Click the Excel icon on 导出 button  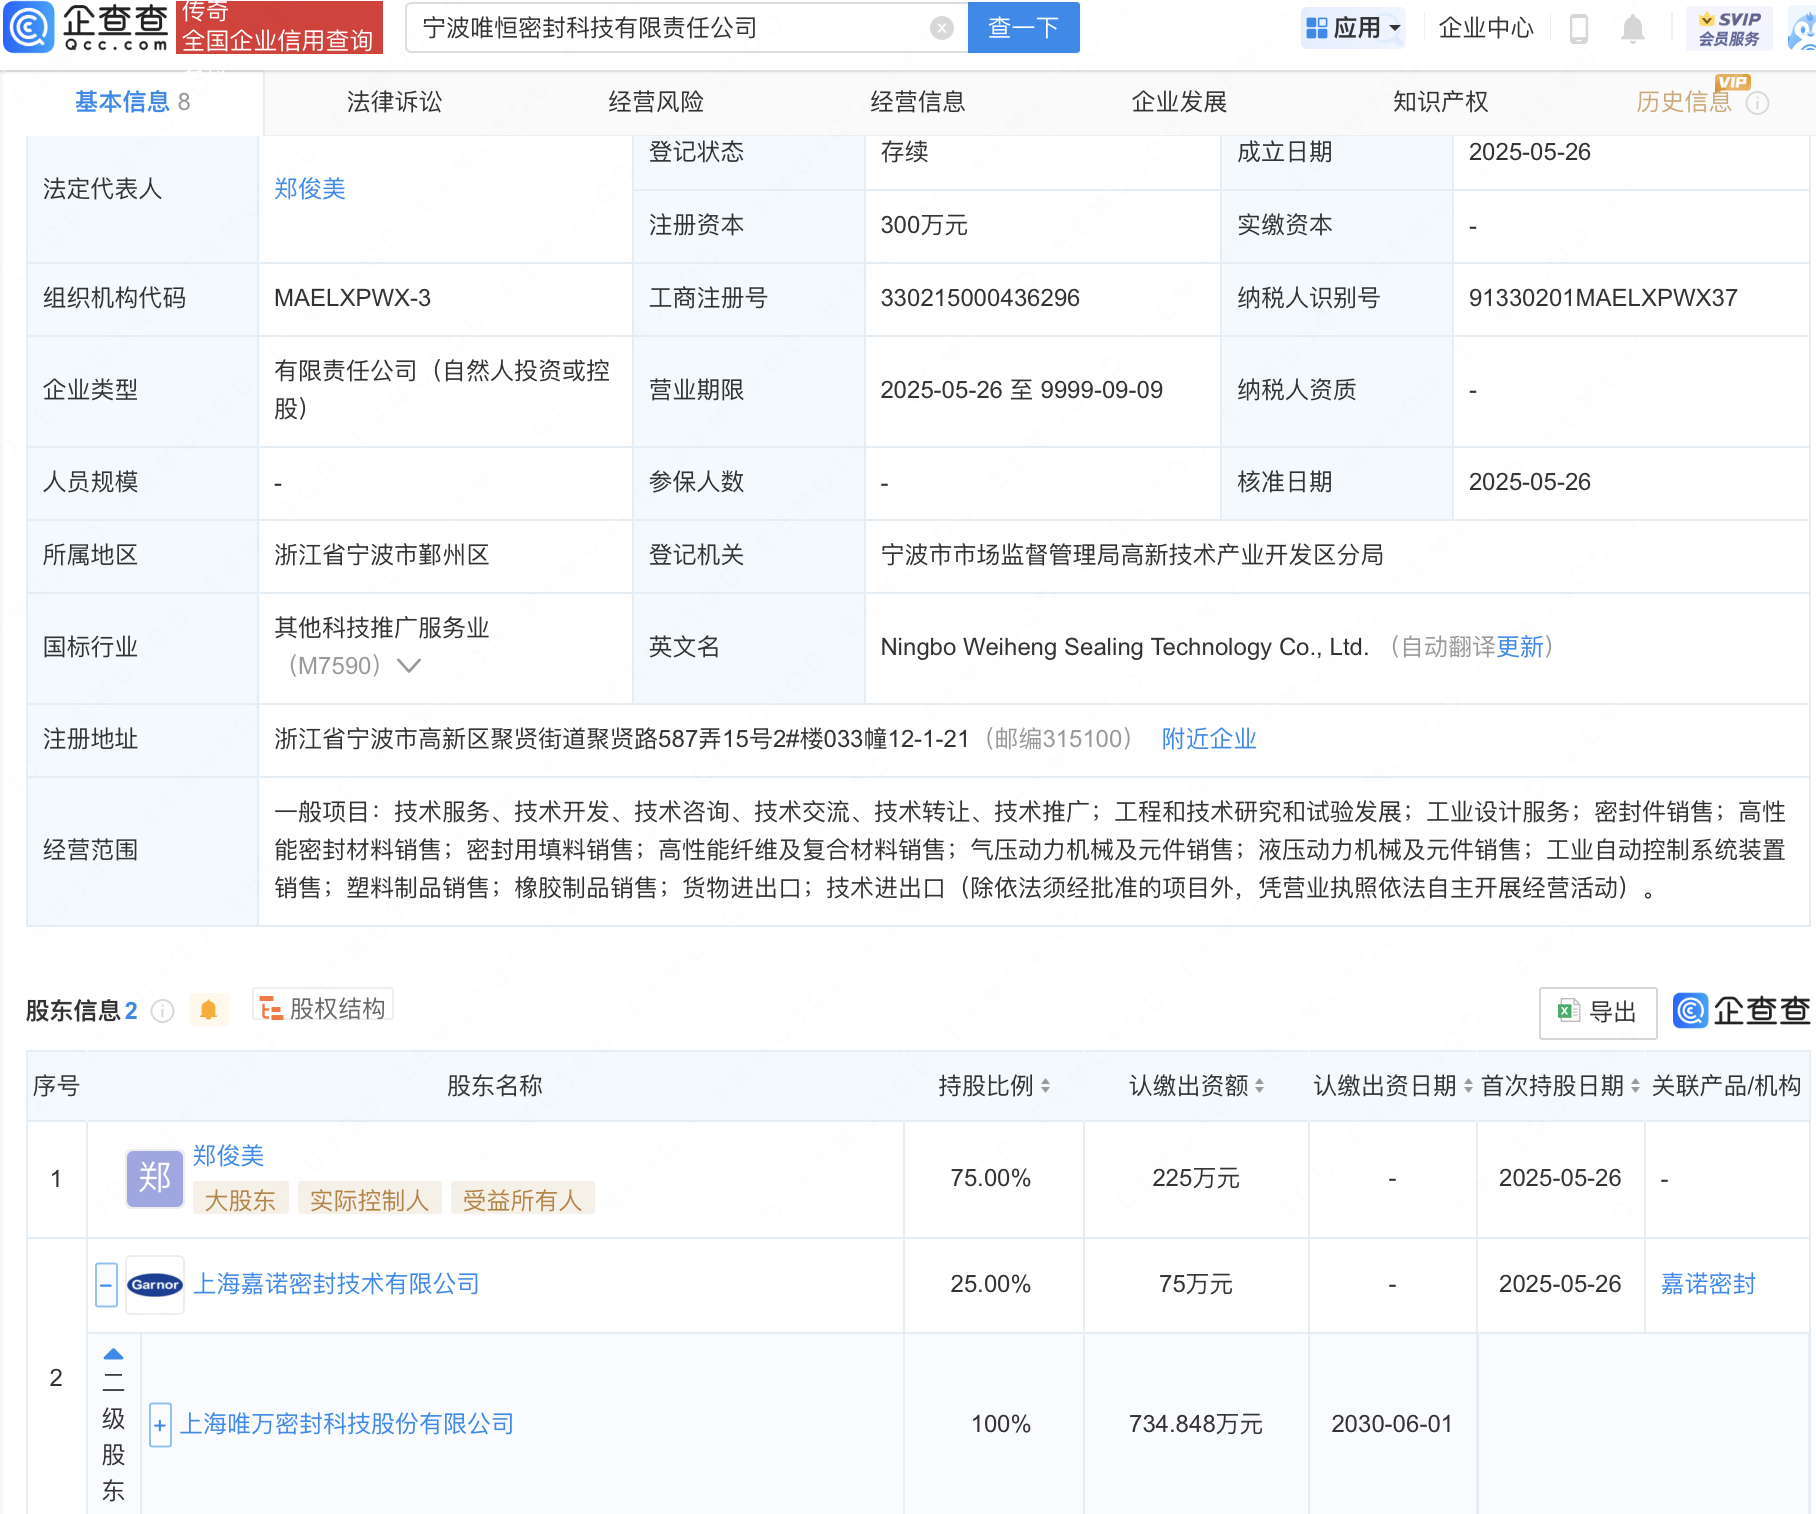click(x=1571, y=1012)
